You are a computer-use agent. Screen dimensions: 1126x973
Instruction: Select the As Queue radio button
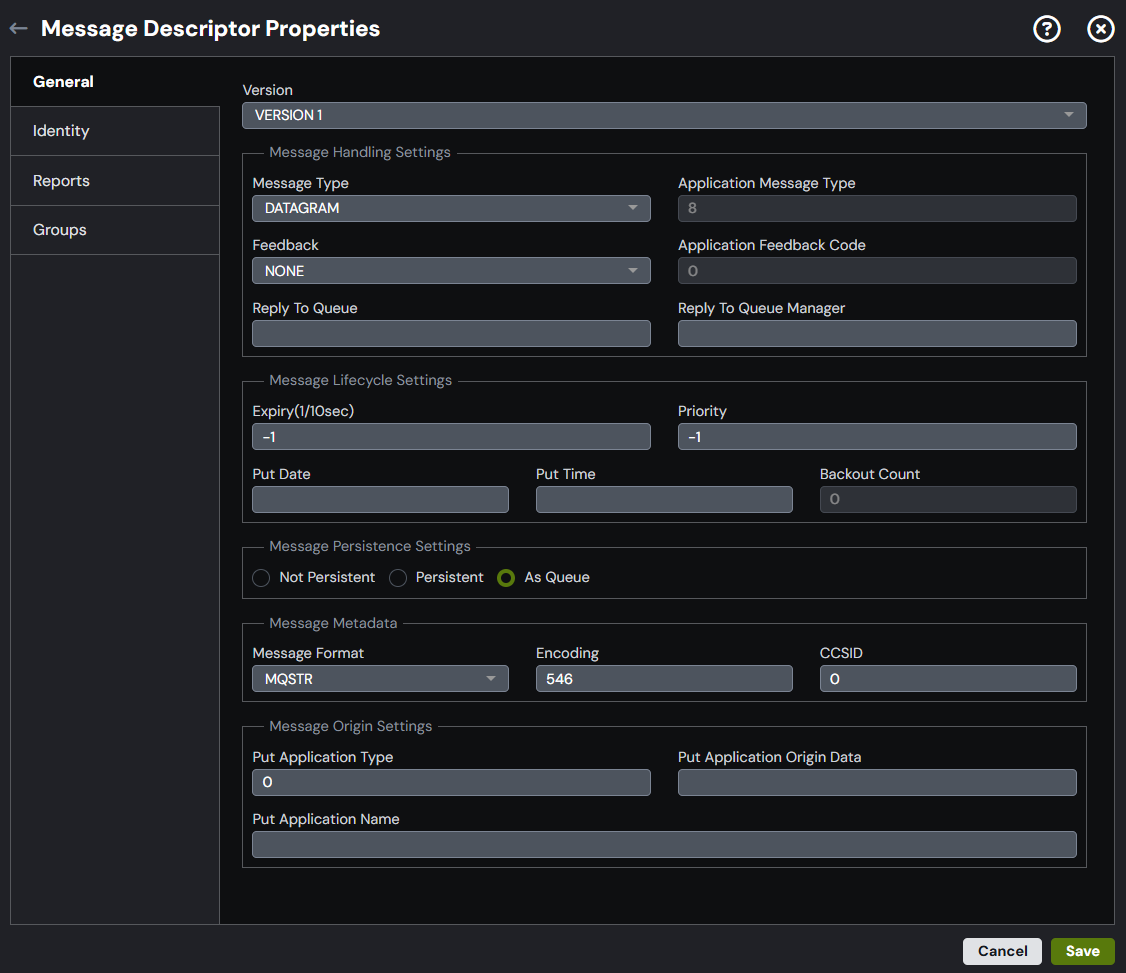(506, 578)
